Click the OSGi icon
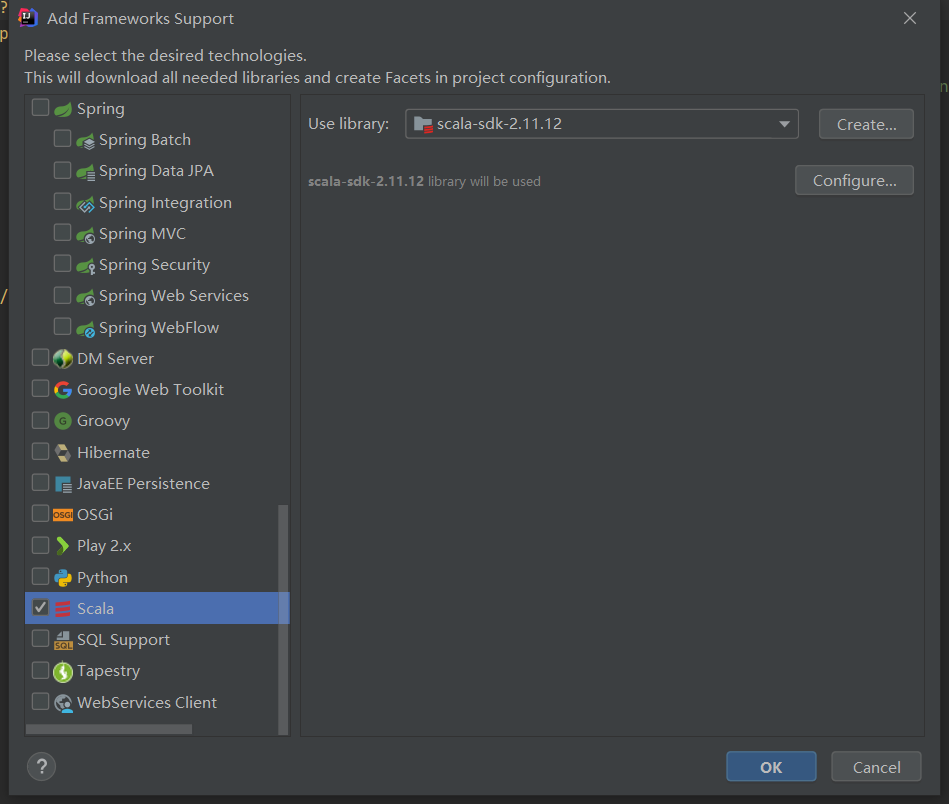 (x=63, y=515)
